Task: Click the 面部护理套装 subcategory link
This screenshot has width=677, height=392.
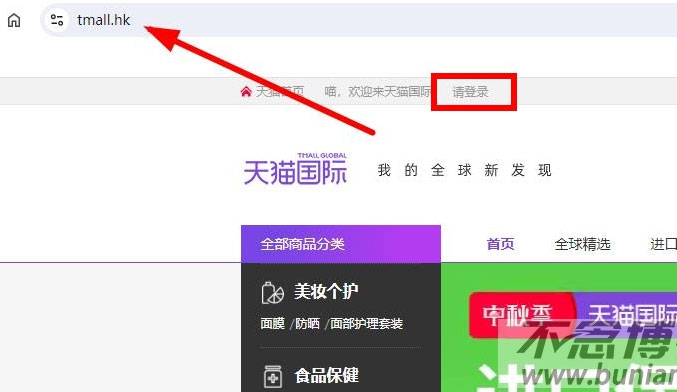Action: pyautogui.click(x=366, y=323)
